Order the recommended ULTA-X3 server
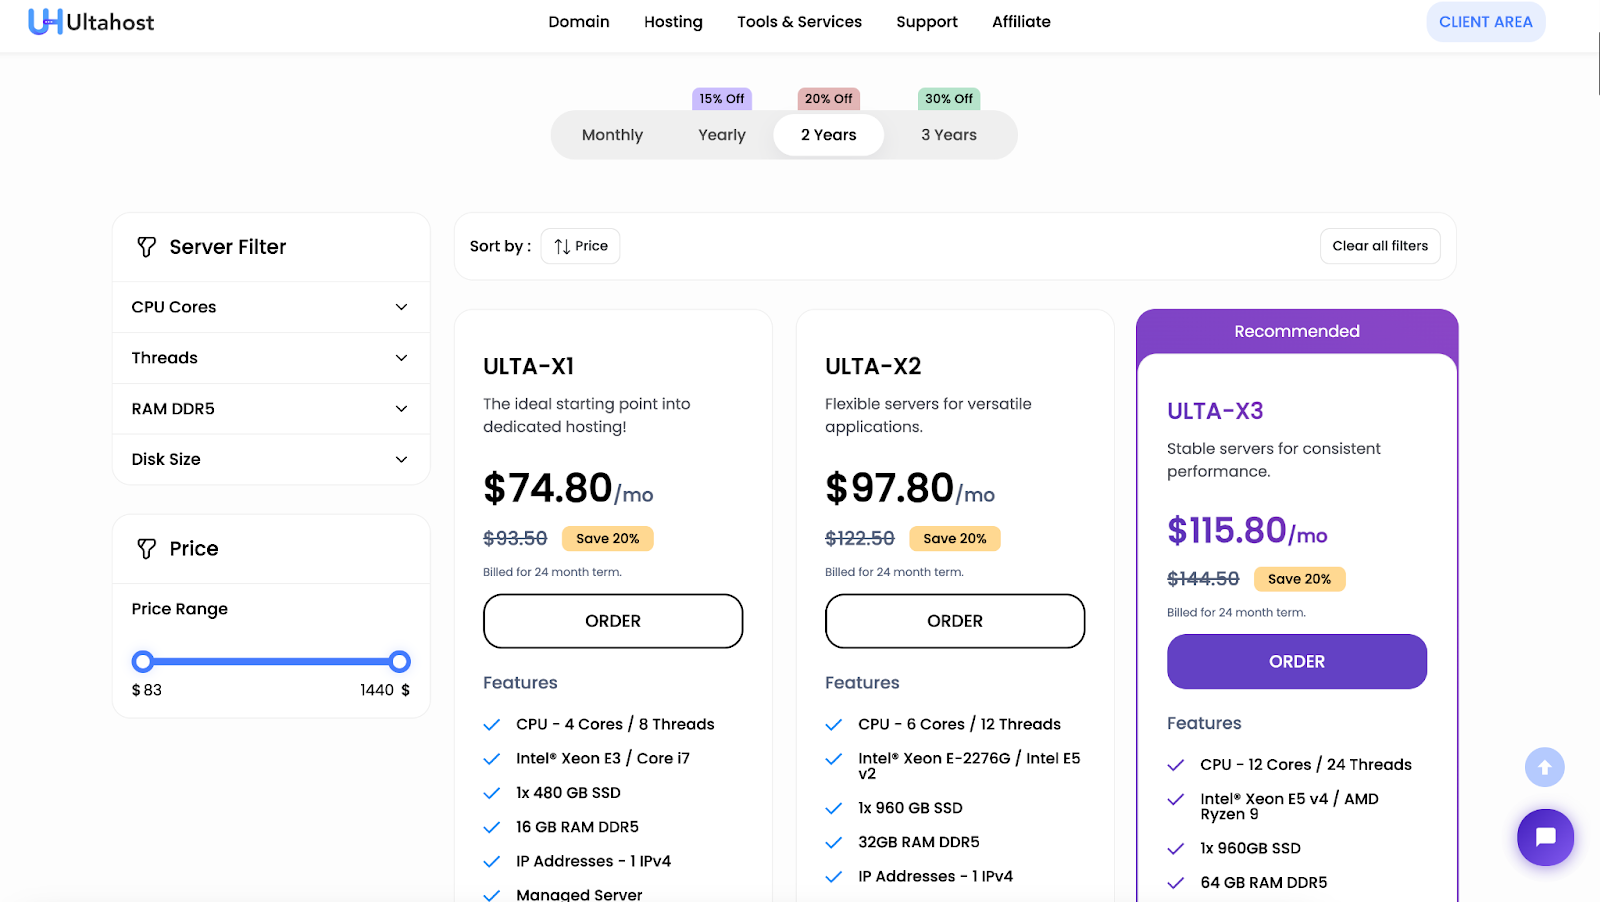The width and height of the screenshot is (1600, 902). pyautogui.click(x=1297, y=662)
